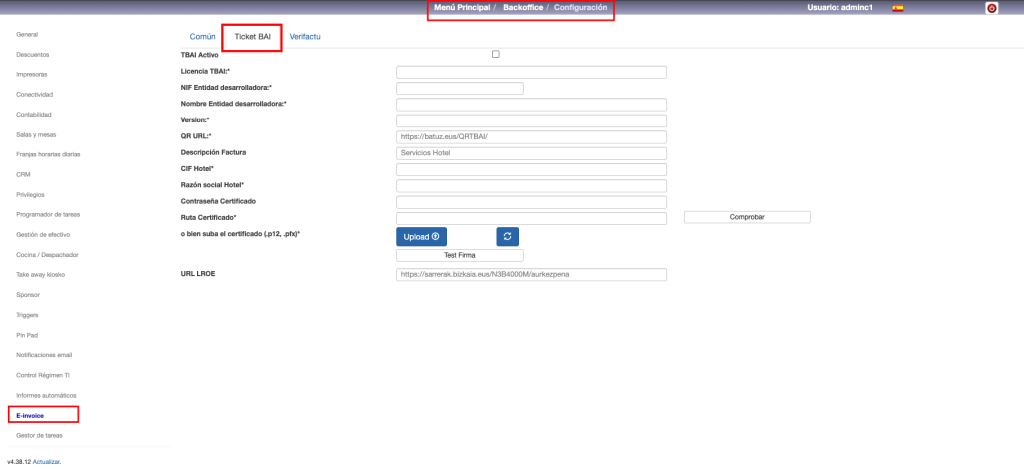
Task: Go to Menú Principal in breadcrumb
Action: click(x=461, y=8)
